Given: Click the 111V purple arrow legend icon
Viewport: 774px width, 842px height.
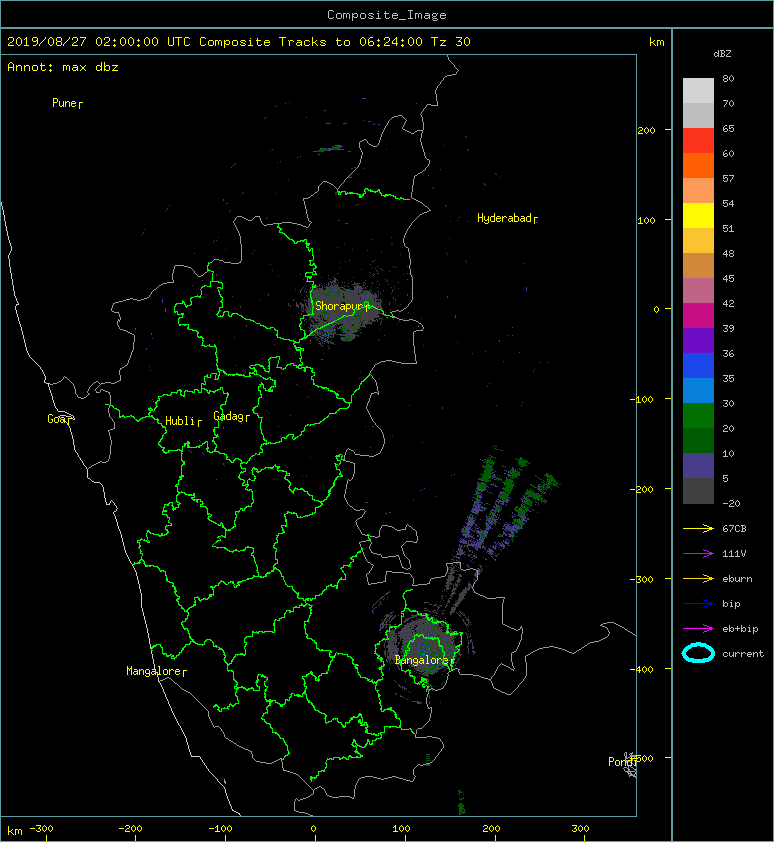Looking at the screenshot, I should pyautogui.click(x=698, y=554).
